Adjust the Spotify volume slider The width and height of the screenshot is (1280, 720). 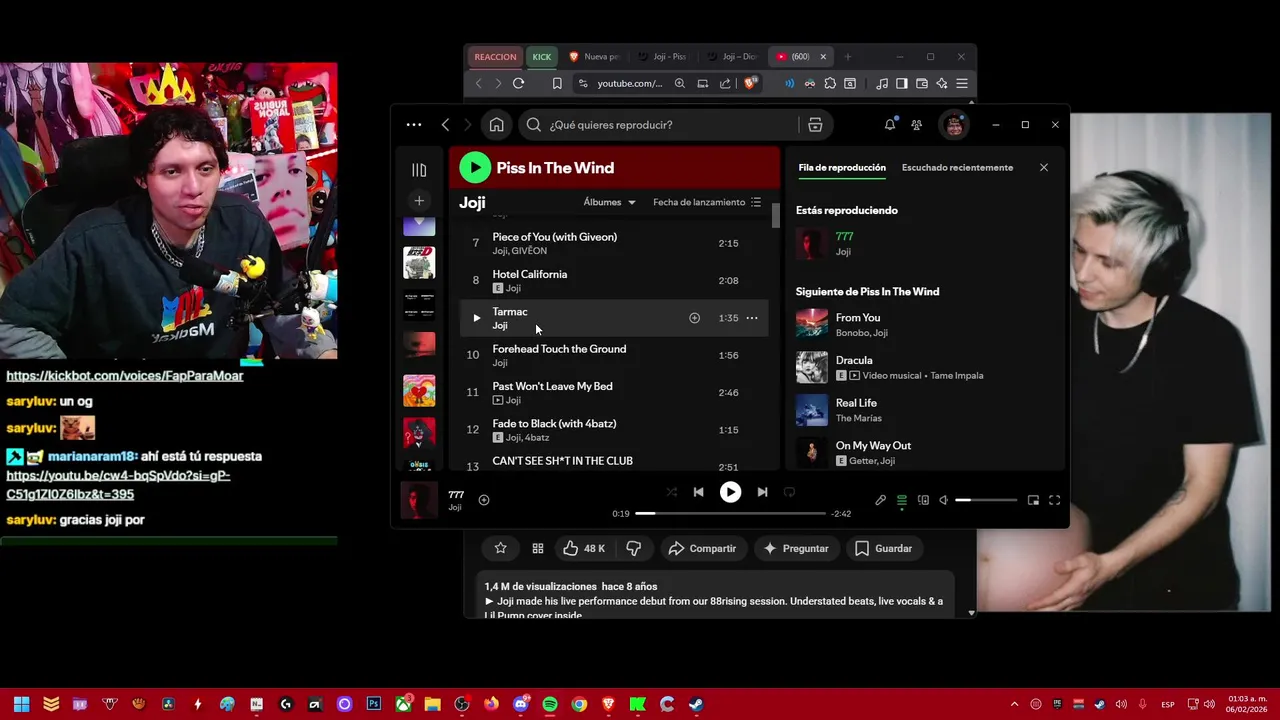986,500
